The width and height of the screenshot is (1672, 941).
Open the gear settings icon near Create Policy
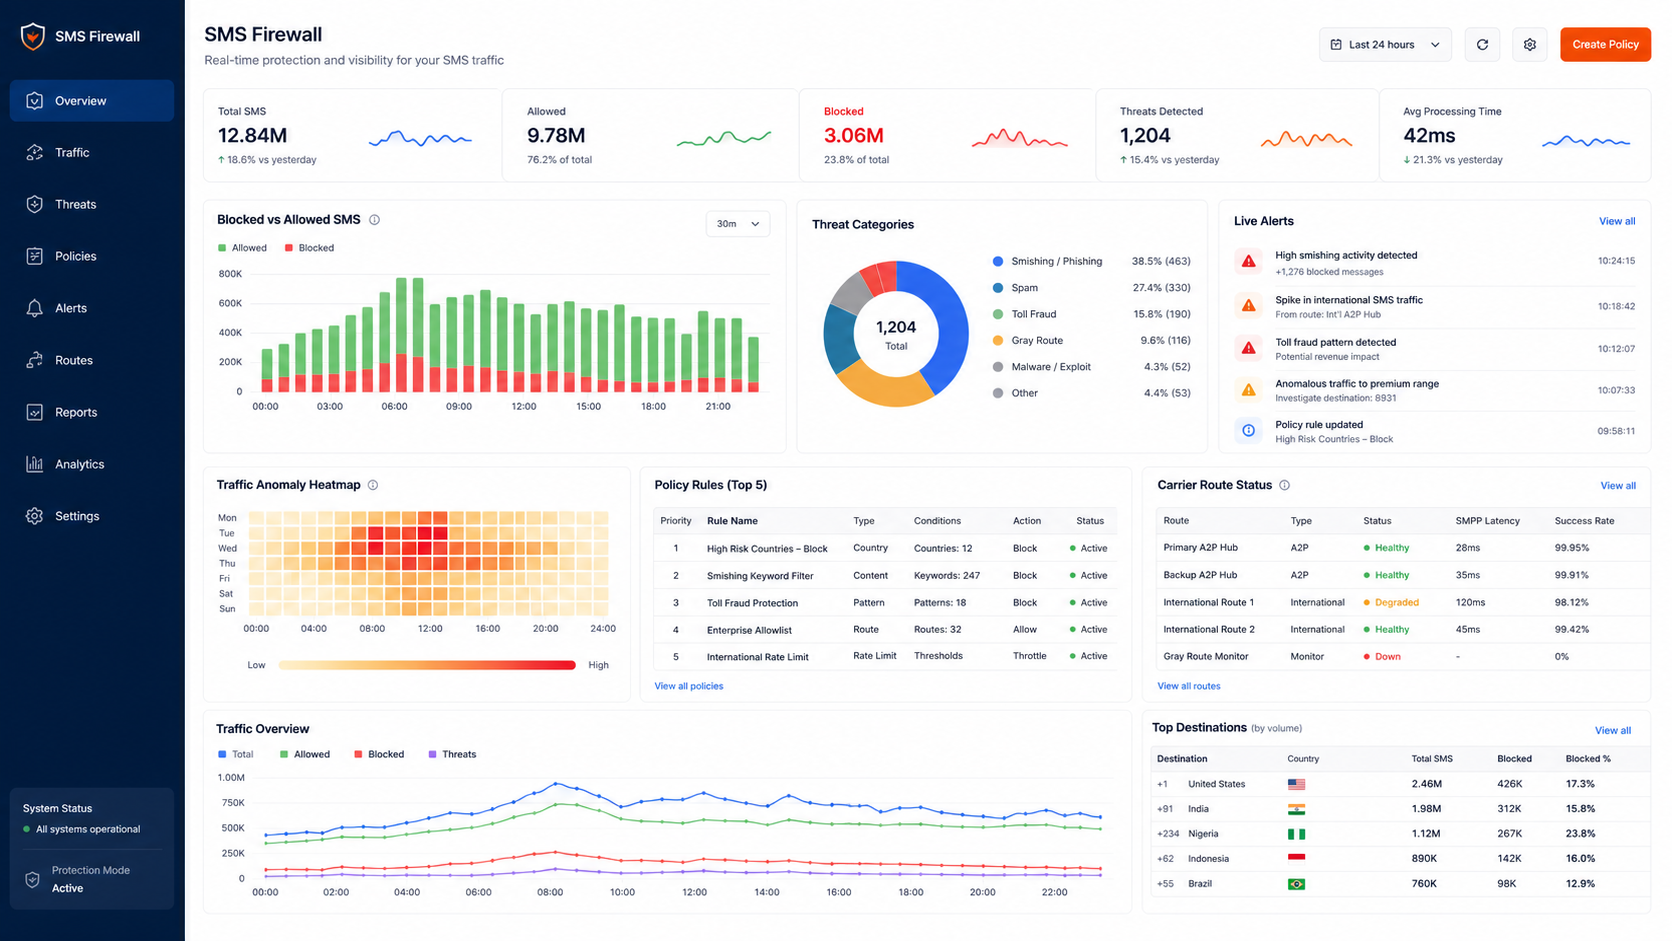point(1529,45)
